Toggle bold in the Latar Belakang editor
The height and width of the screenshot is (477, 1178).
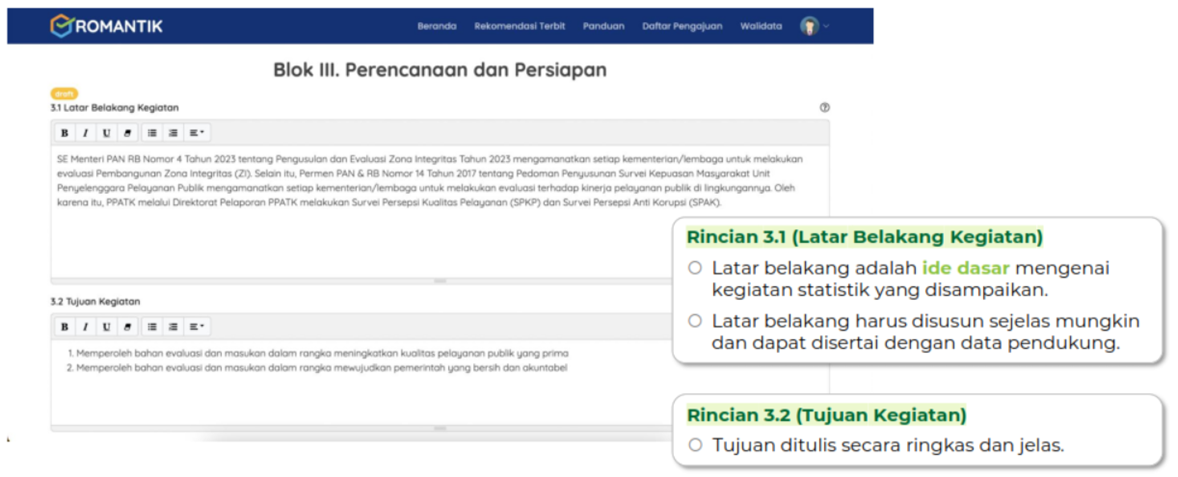(x=64, y=133)
